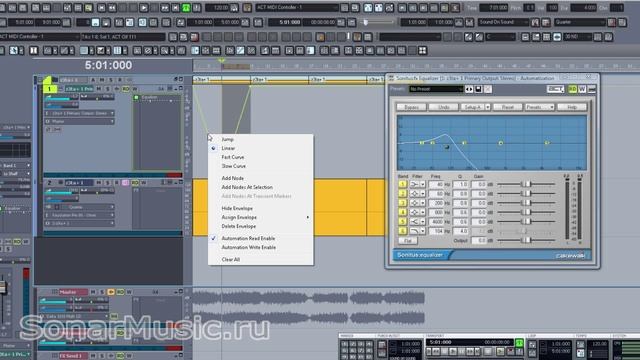Viewport: 640px width, 360px height.
Task: Click the Bypass button in Equalizer
Action: pyautogui.click(x=411, y=107)
